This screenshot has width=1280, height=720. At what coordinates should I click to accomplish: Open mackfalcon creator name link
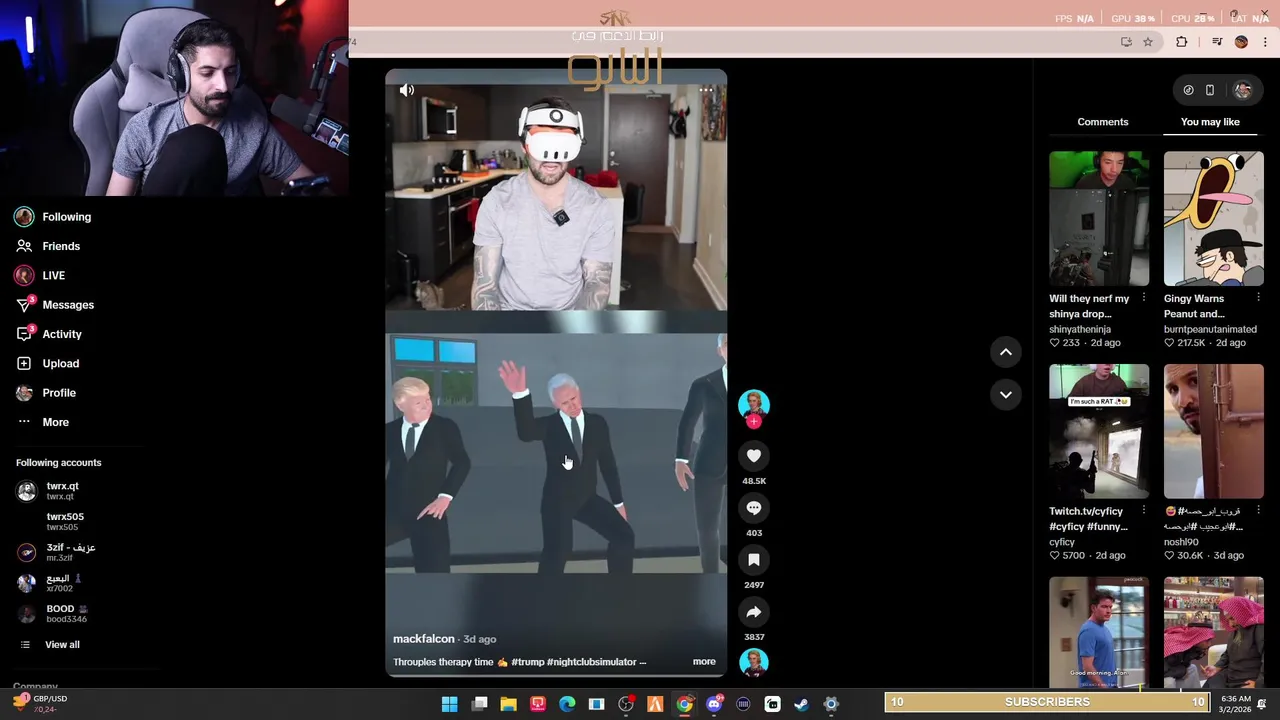coord(424,639)
